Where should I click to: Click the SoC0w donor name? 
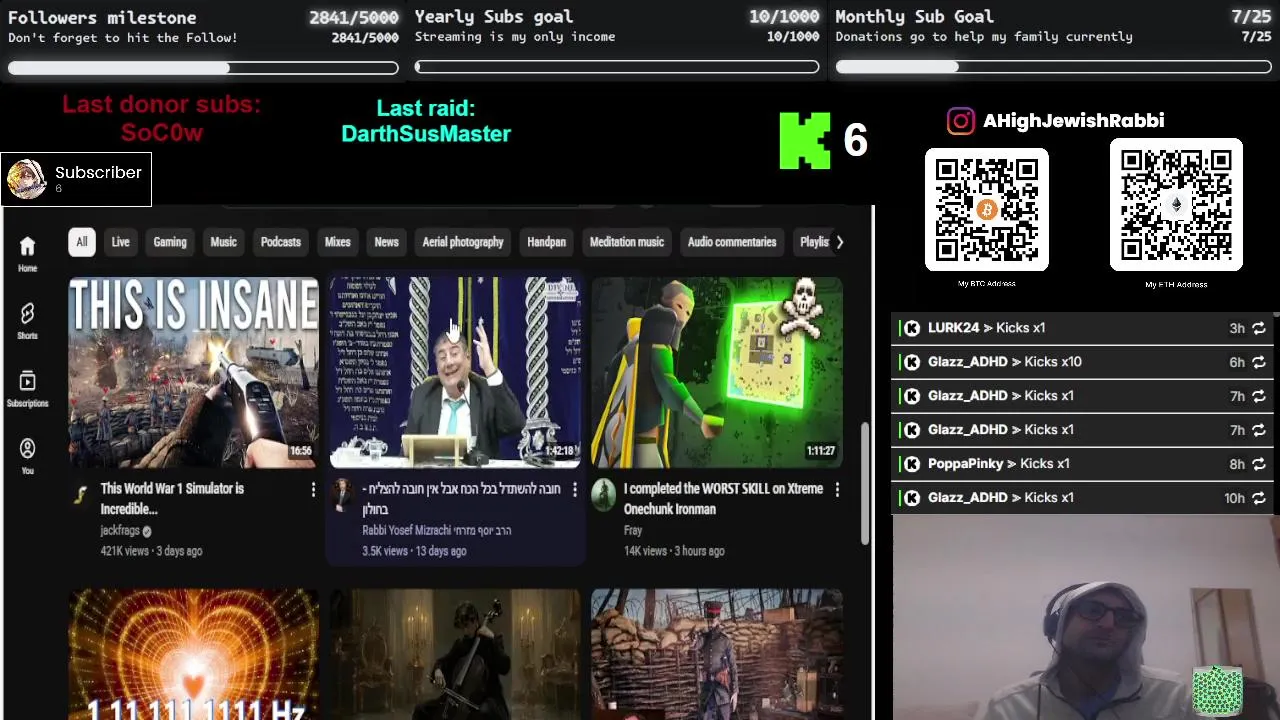(162, 133)
